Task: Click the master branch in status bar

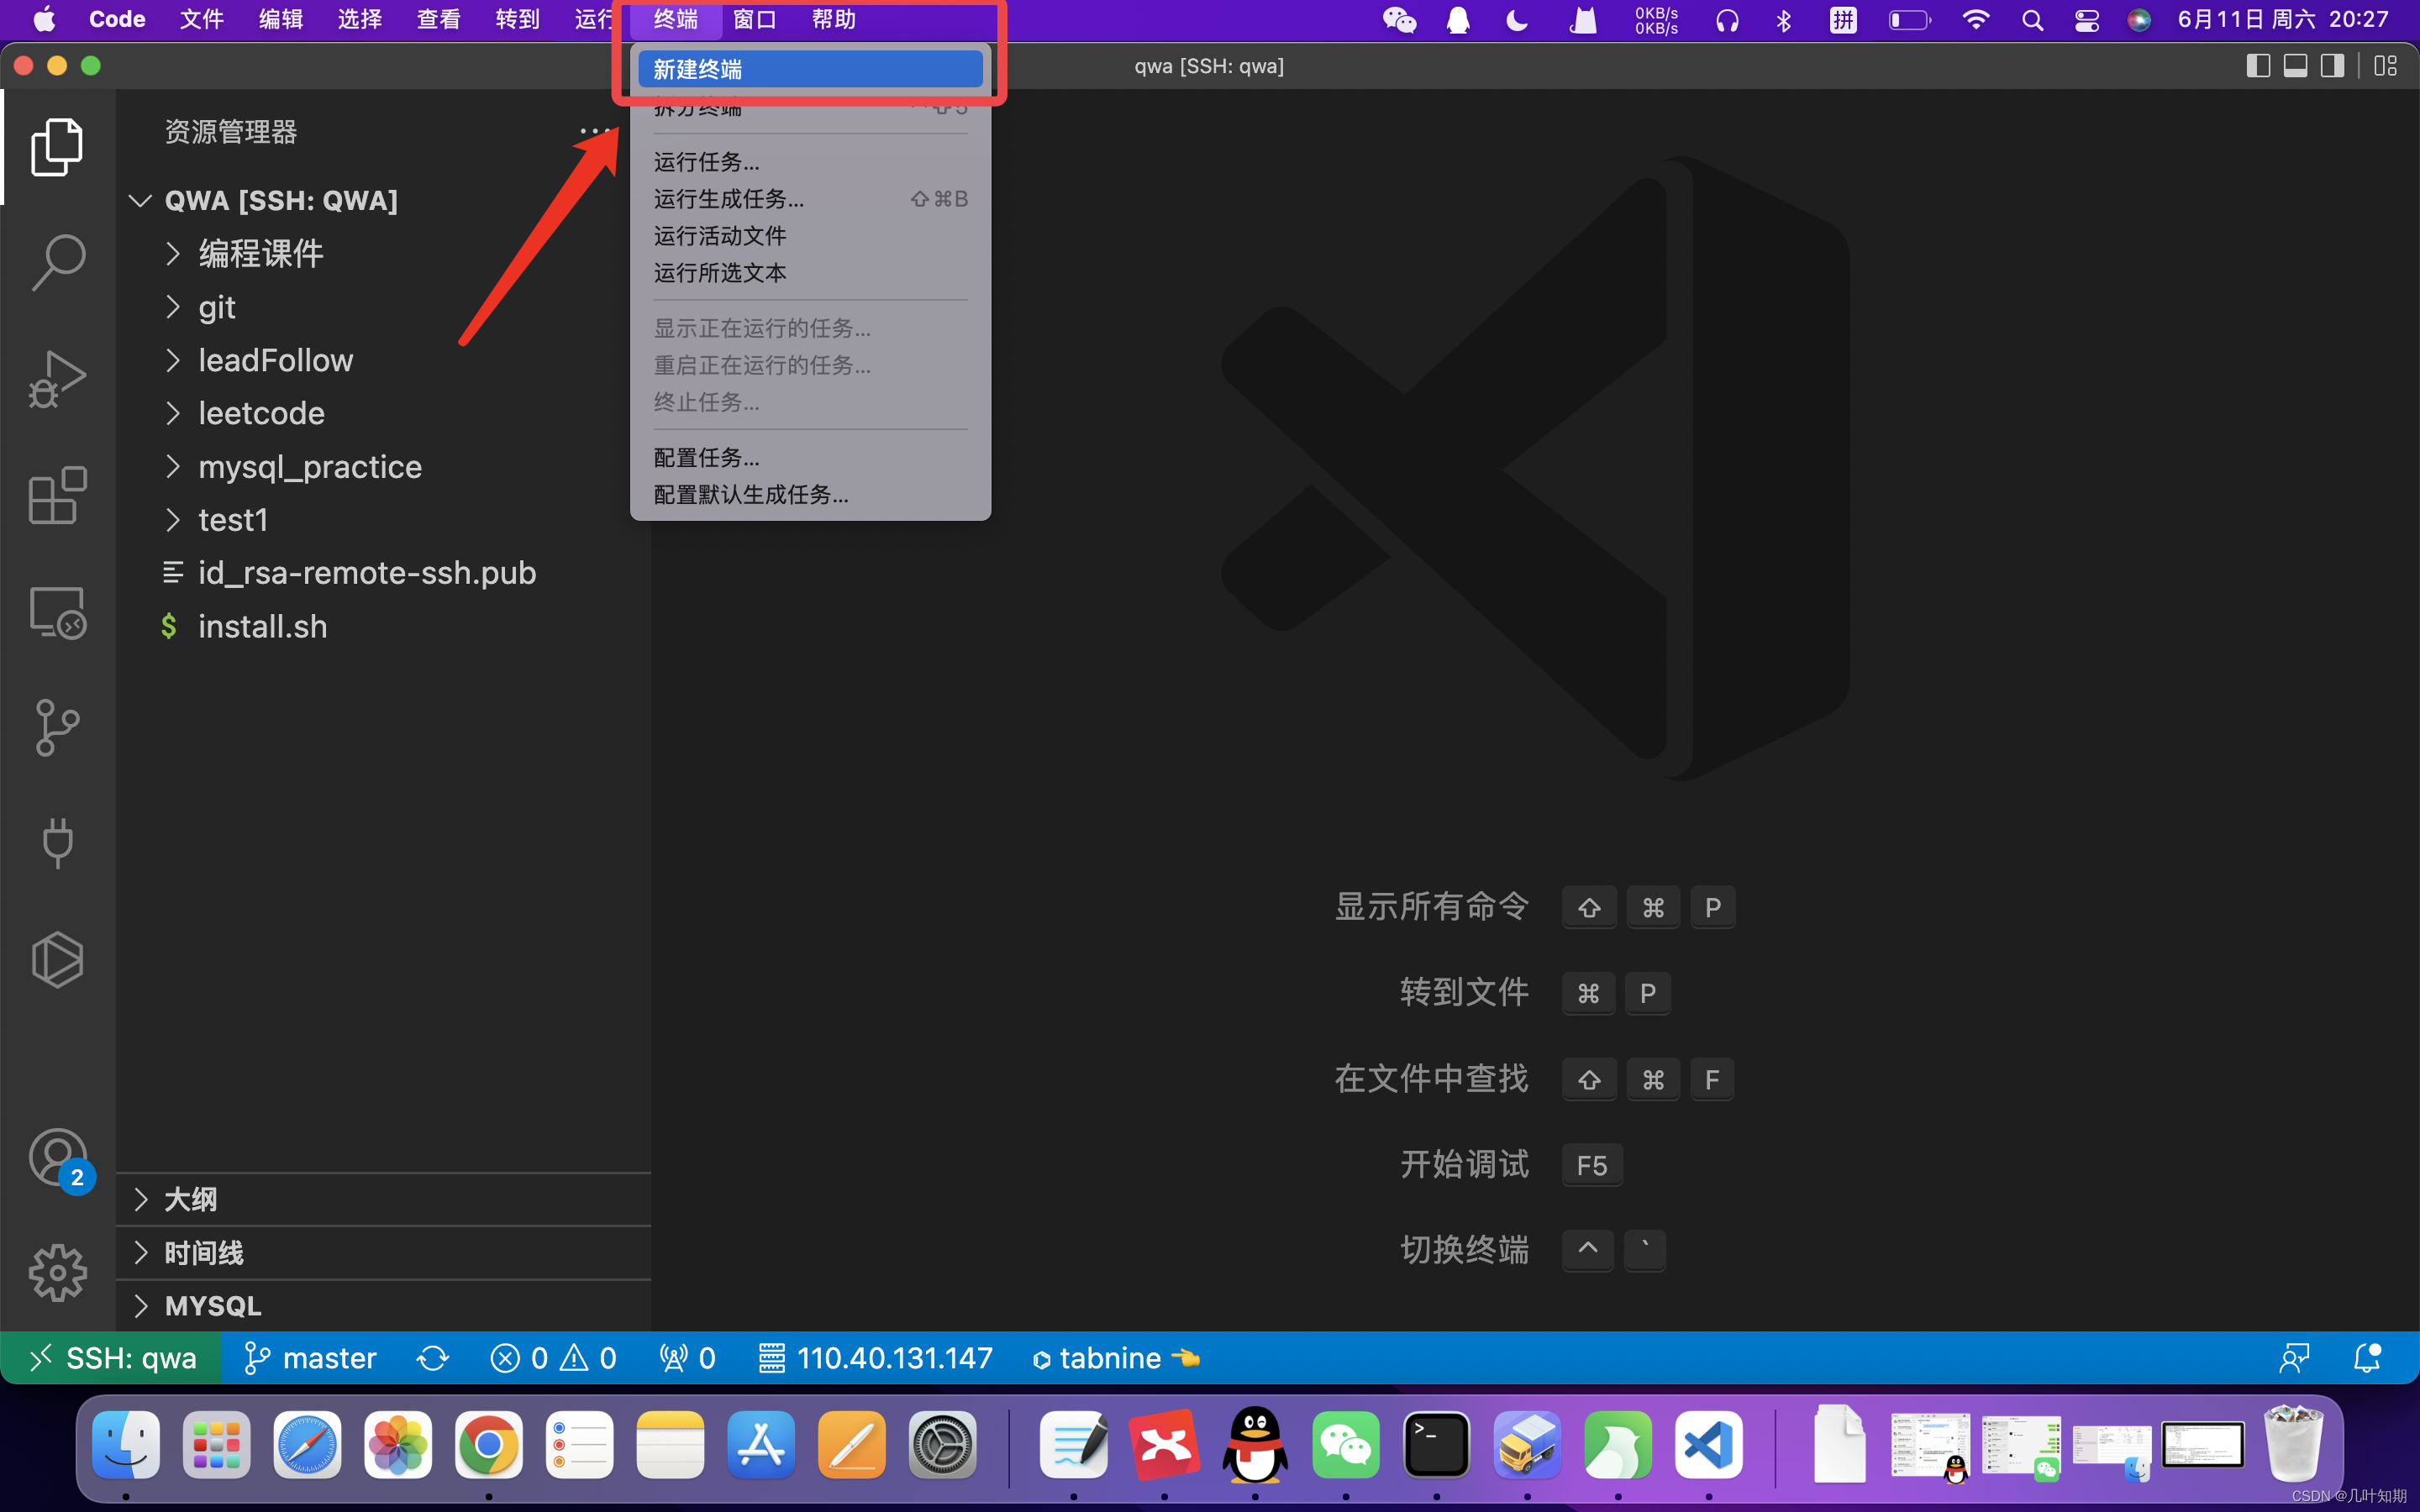Action: coord(311,1358)
